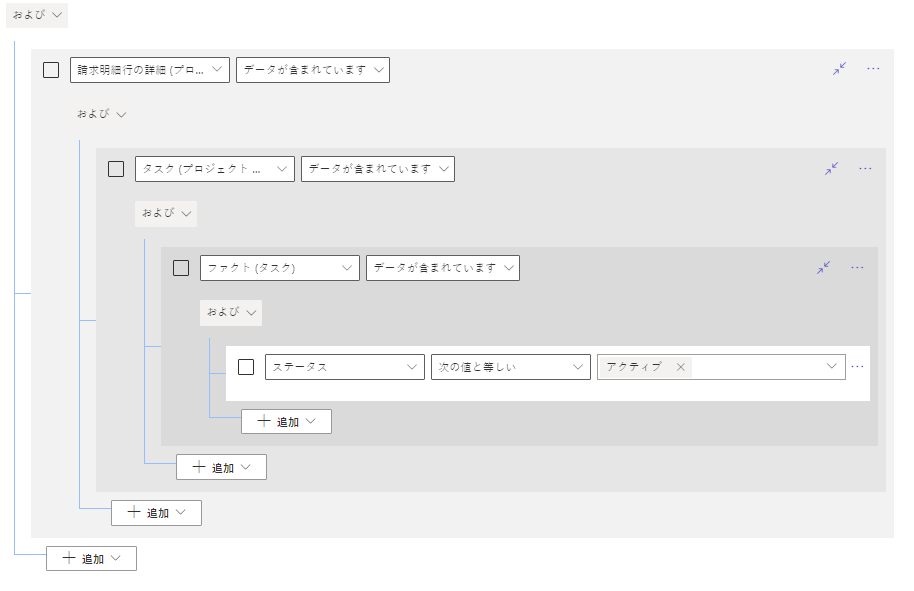Remove the アクティブ value tag
This screenshot has height=591, width=914.
pyautogui.click(x=681, y=367)
